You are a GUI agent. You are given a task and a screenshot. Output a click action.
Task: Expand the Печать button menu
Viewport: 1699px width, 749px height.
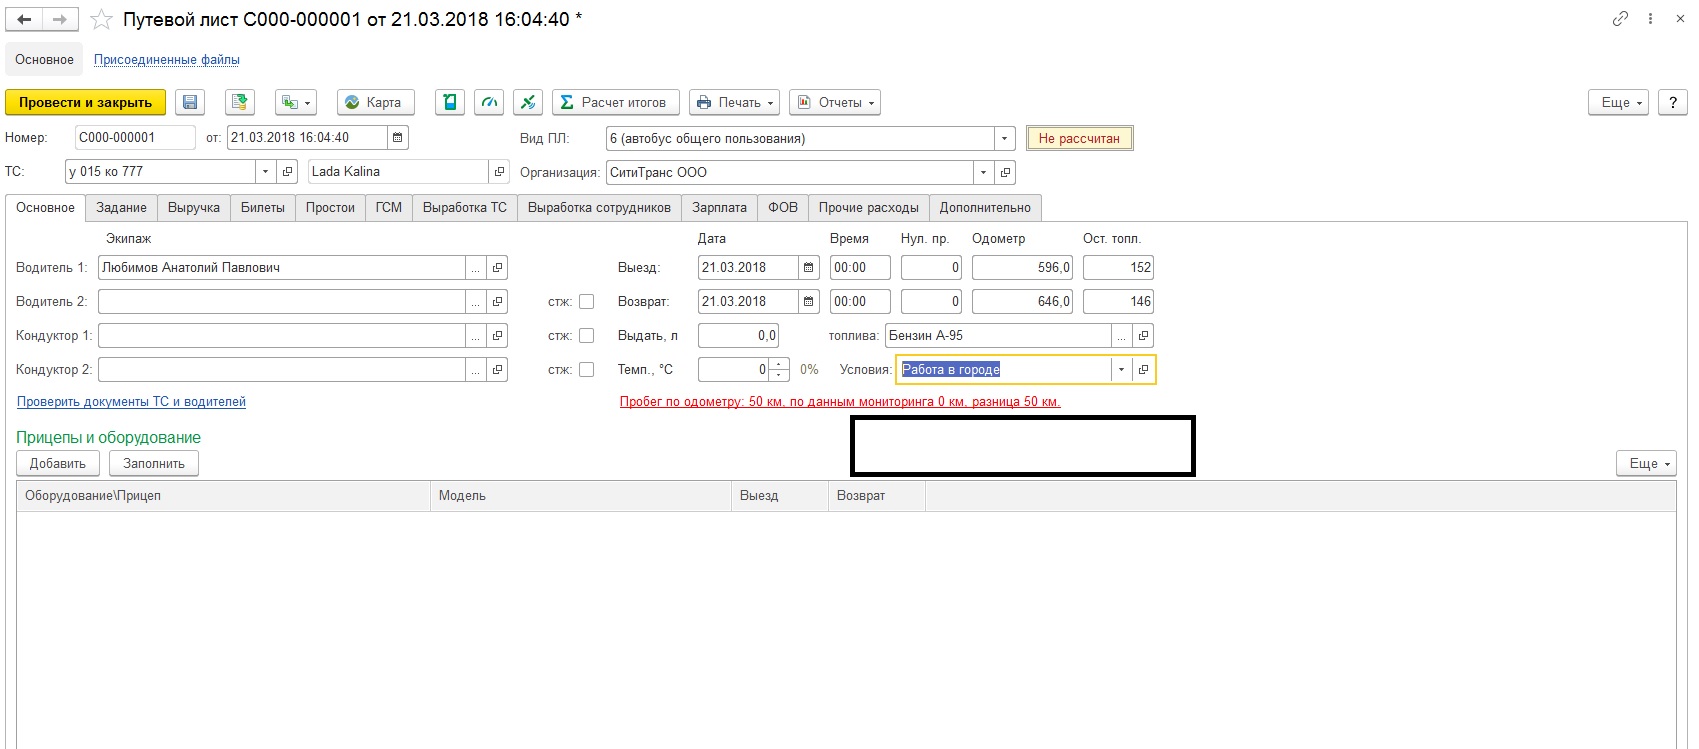[x=735, y=102]
